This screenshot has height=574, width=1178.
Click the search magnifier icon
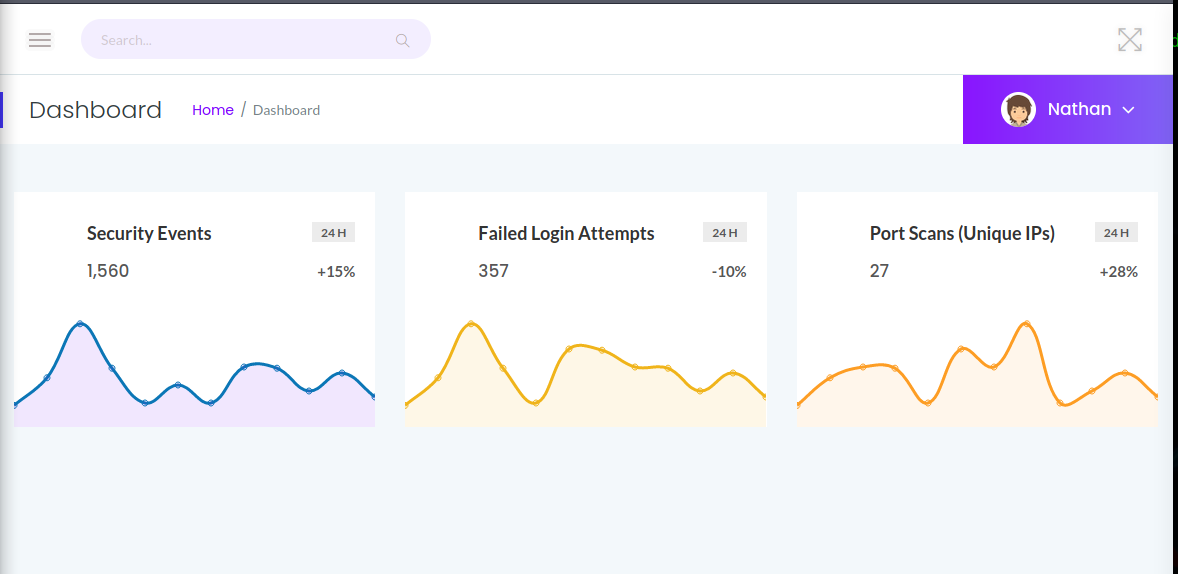pos(403,41)
